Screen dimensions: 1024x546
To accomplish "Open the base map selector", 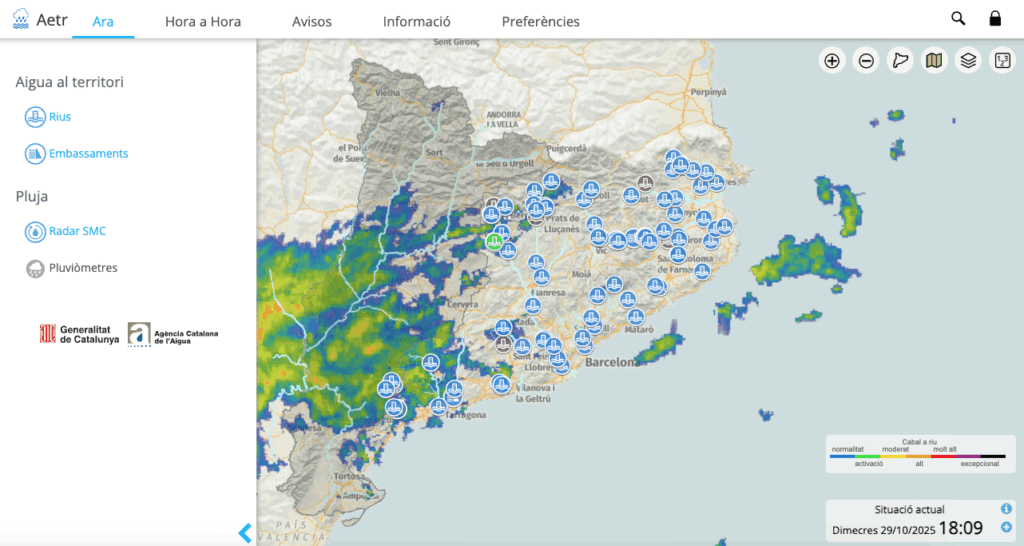I will (934, 61).
